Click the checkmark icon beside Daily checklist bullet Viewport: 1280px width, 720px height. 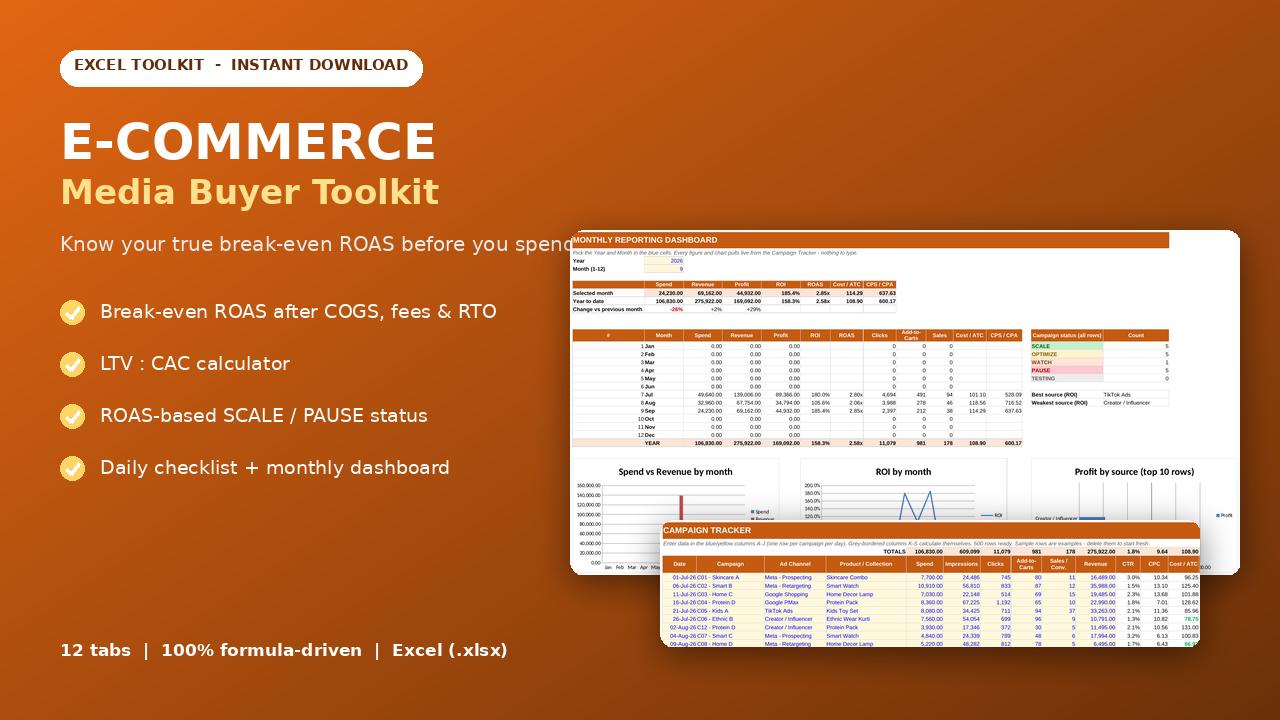click(x=72, y=468)
